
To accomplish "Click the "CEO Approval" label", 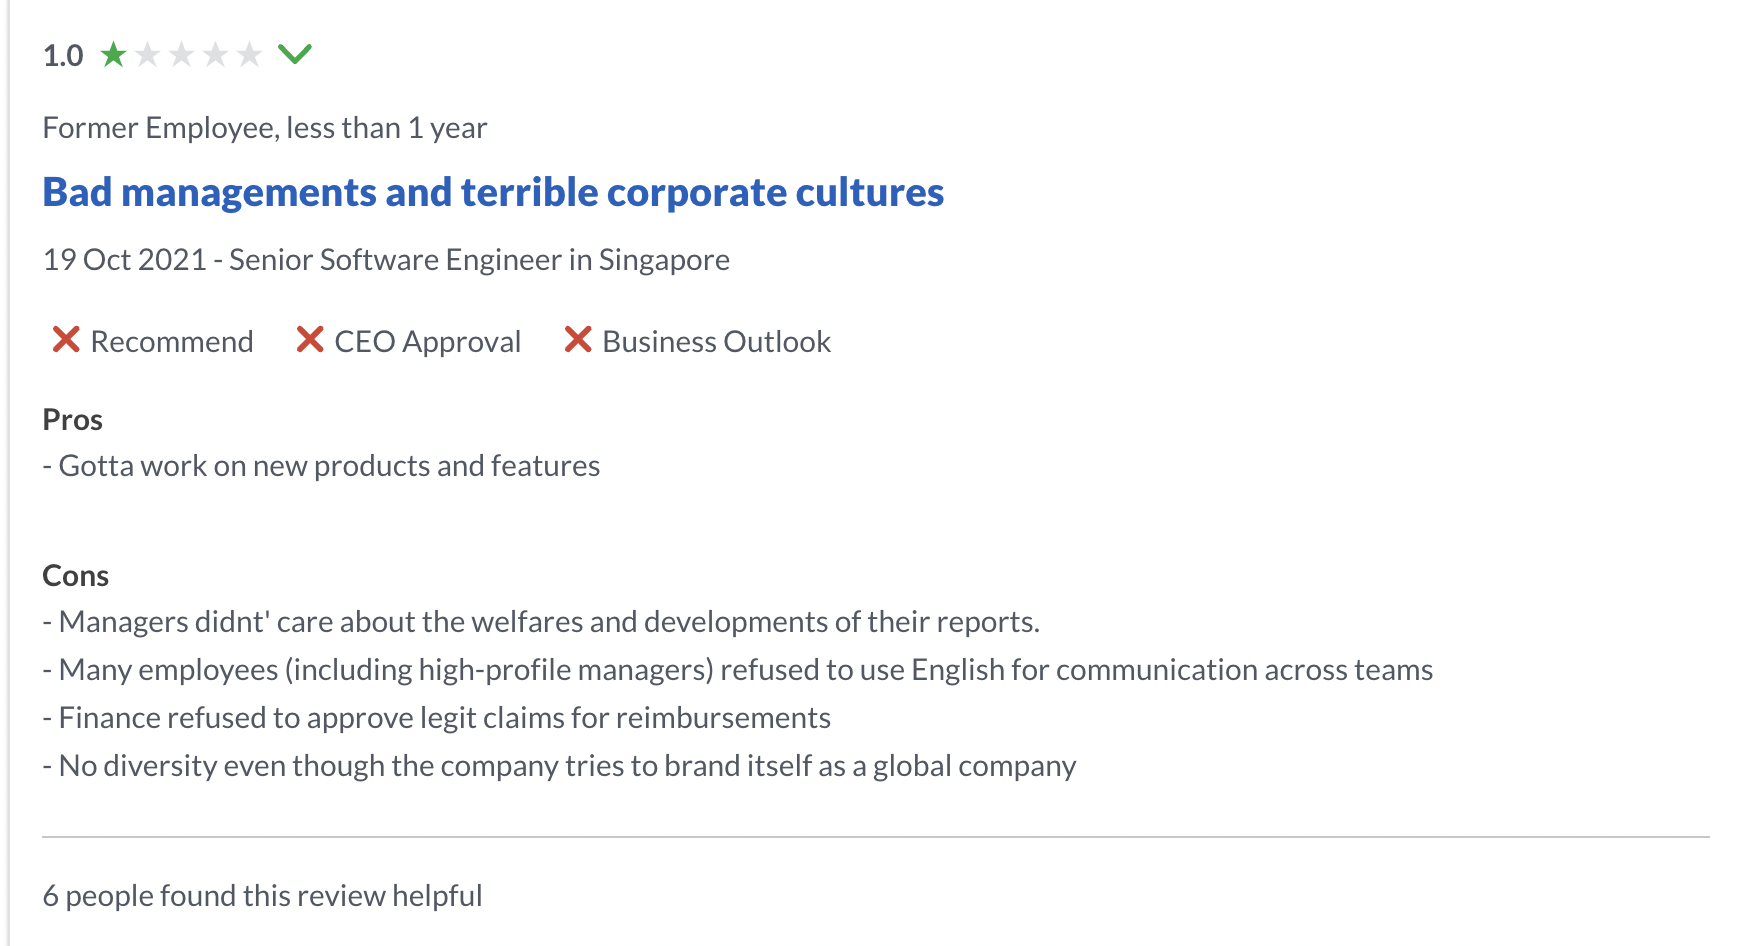I will (428, 342).
